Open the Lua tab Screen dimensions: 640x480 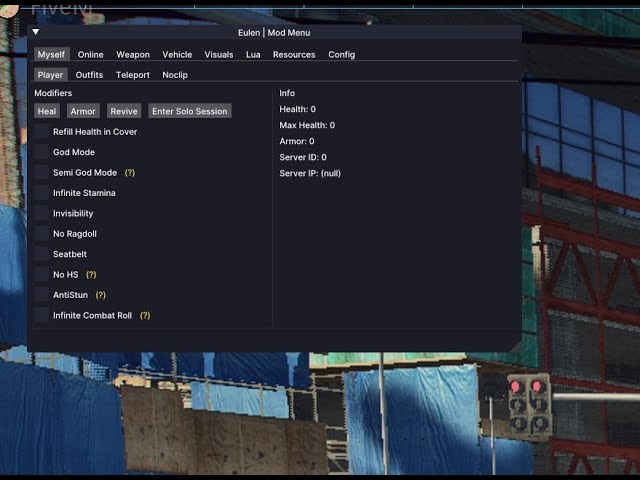253,54
